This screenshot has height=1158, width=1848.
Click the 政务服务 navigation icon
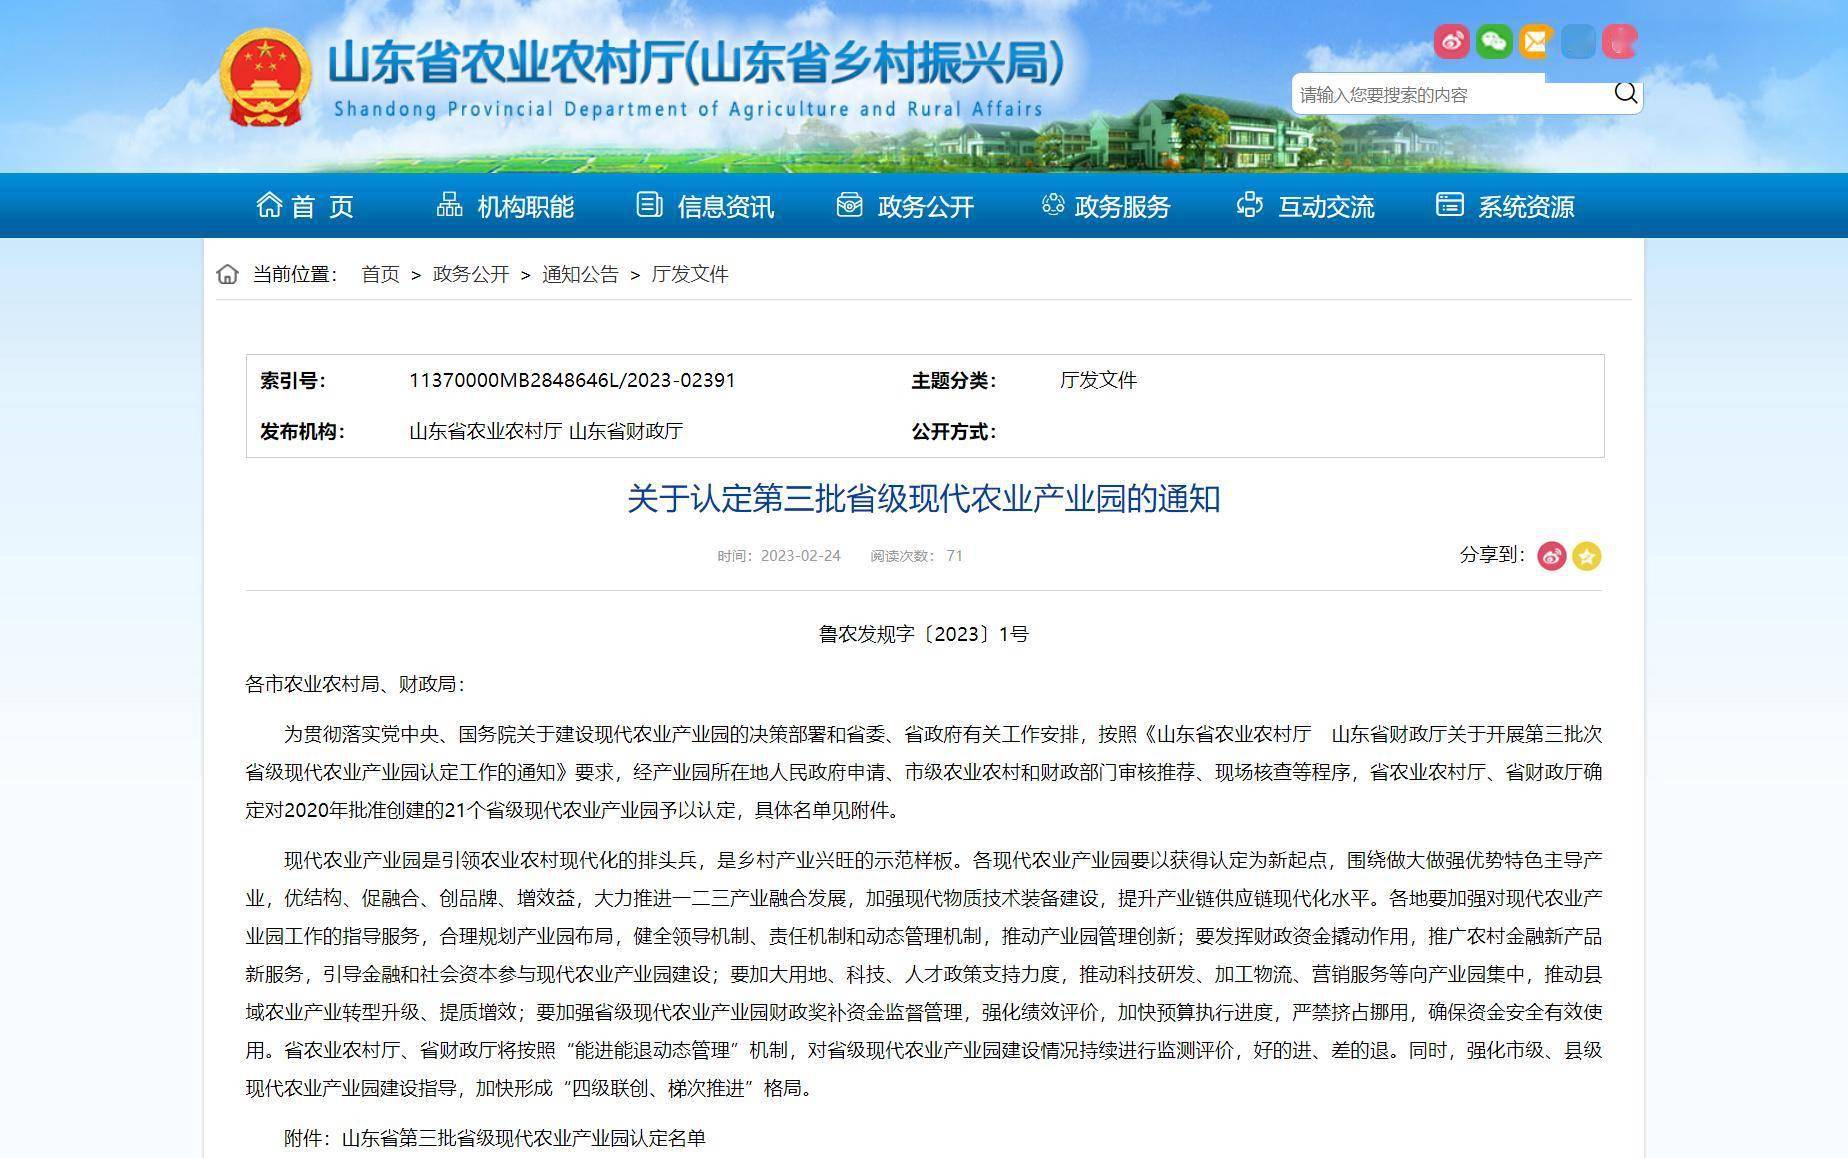(1052, 205)
